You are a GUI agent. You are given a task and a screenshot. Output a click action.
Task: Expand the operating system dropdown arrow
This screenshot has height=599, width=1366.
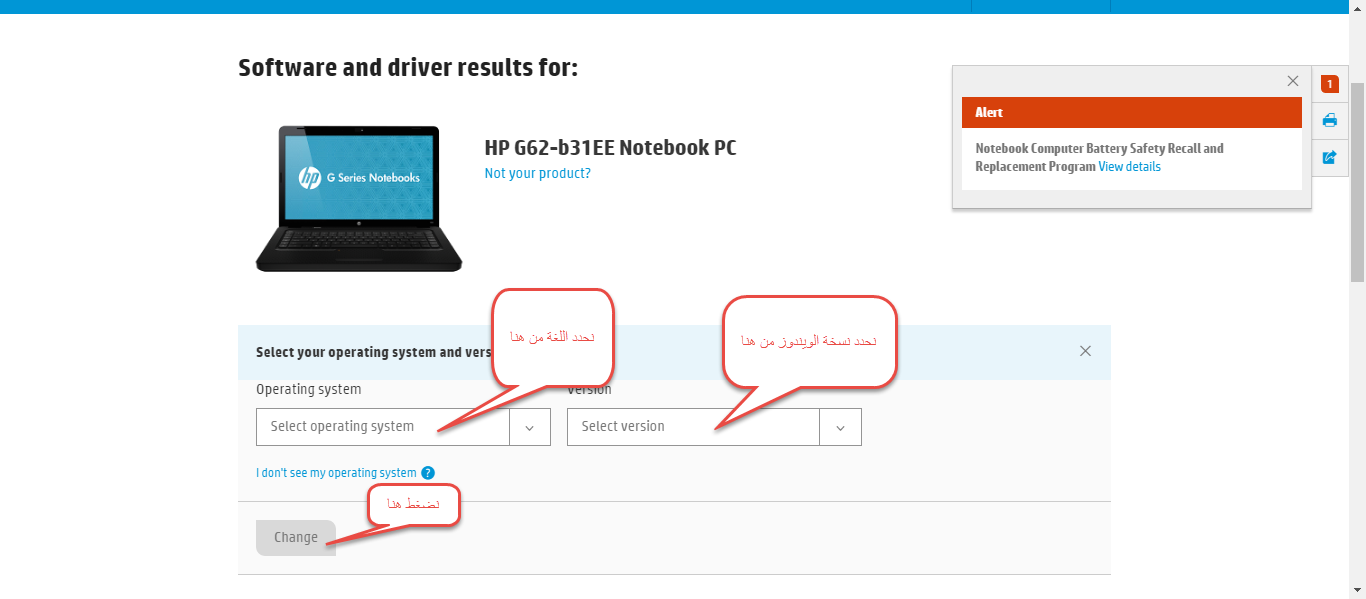[x=530, y=427]
